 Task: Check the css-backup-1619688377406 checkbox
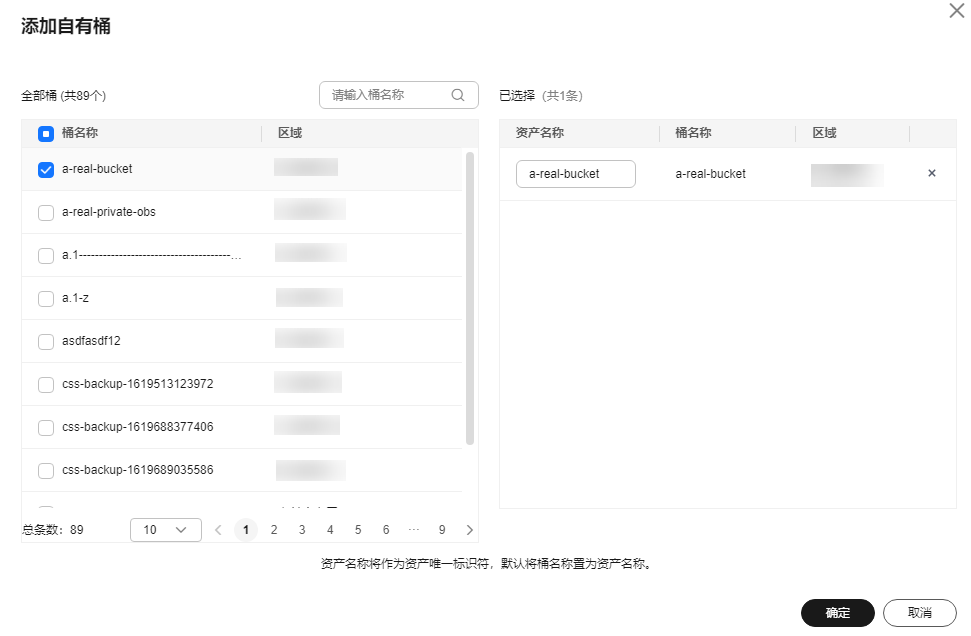click(46, 428)
